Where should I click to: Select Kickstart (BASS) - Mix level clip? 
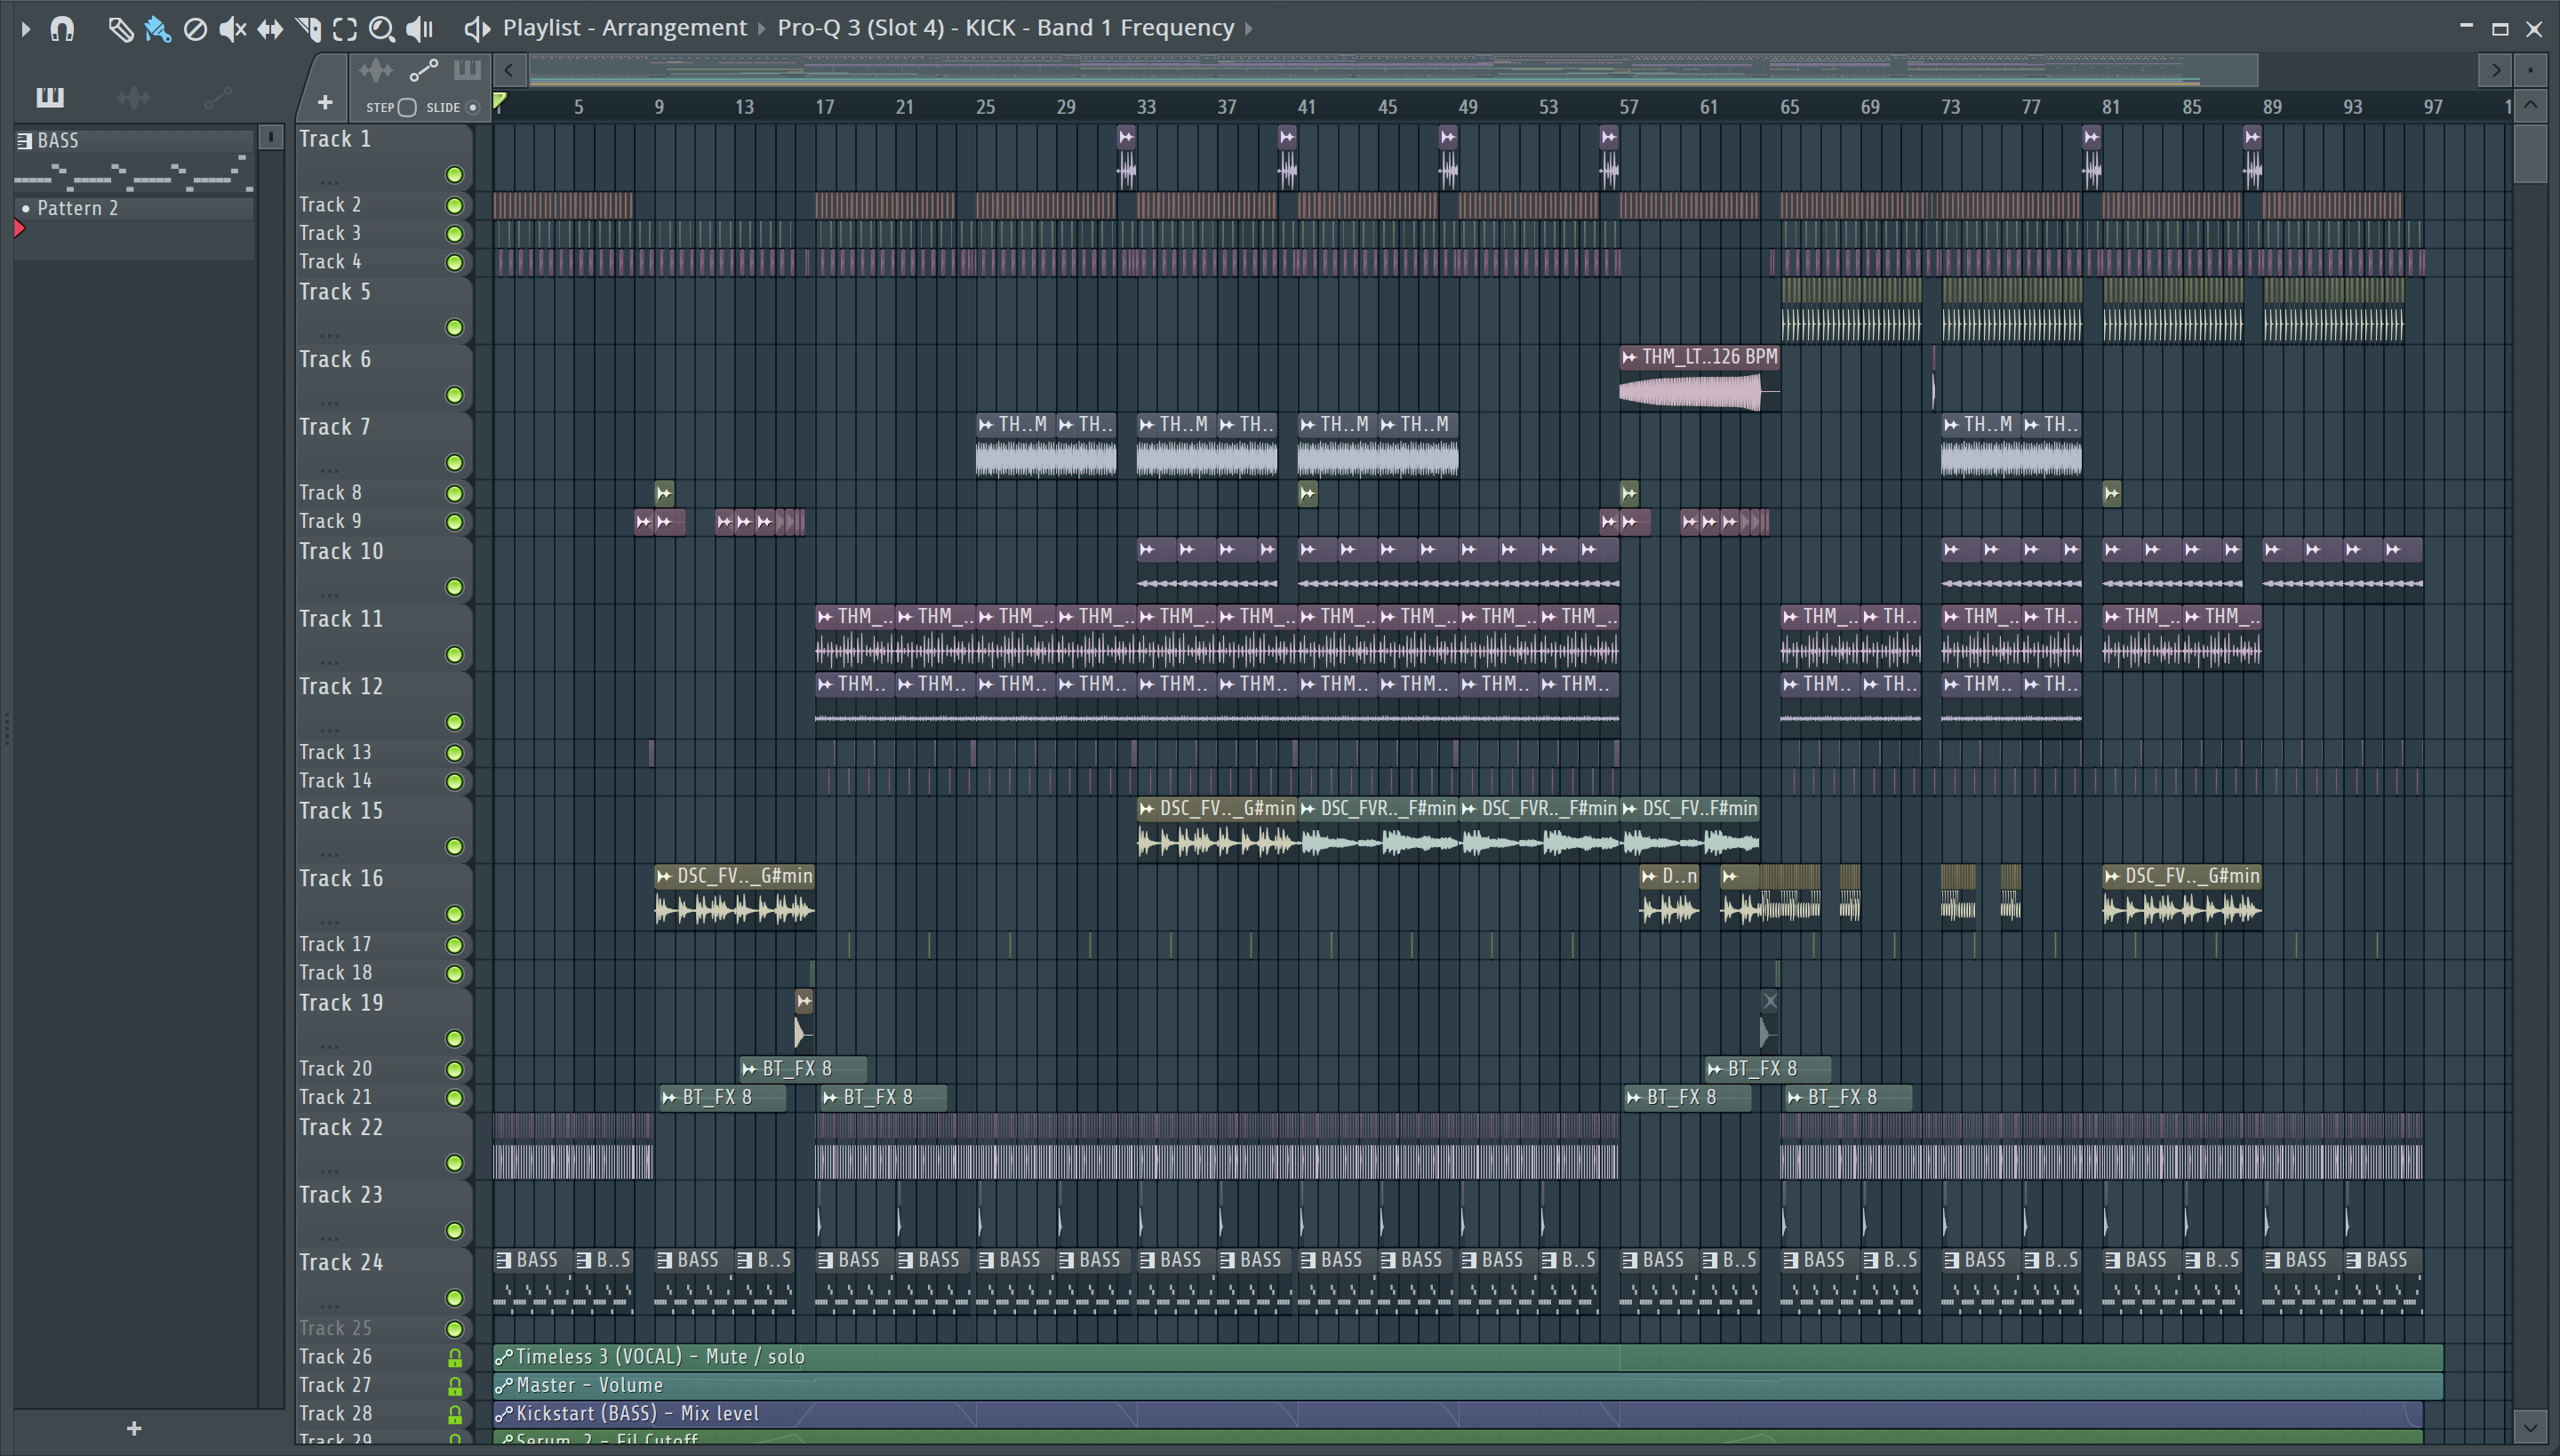pyautogui.click(x=1458, y=1413)
